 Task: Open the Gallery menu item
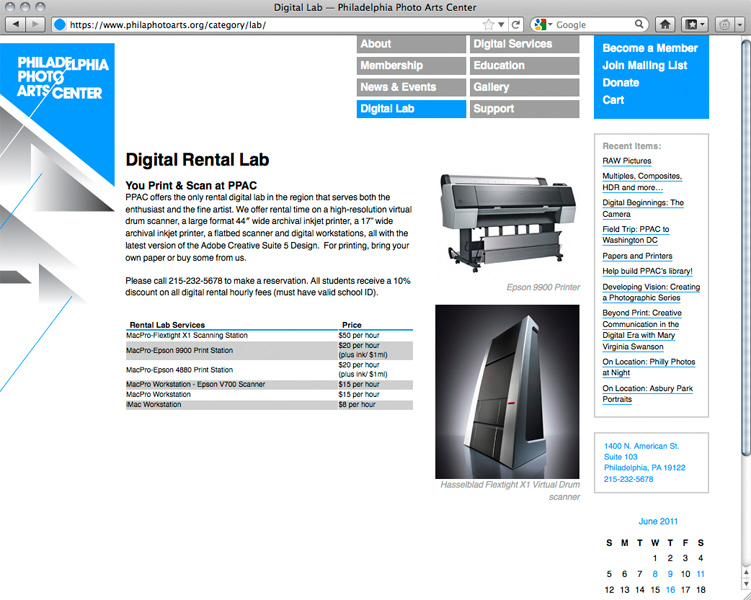(x=524, y=87)
